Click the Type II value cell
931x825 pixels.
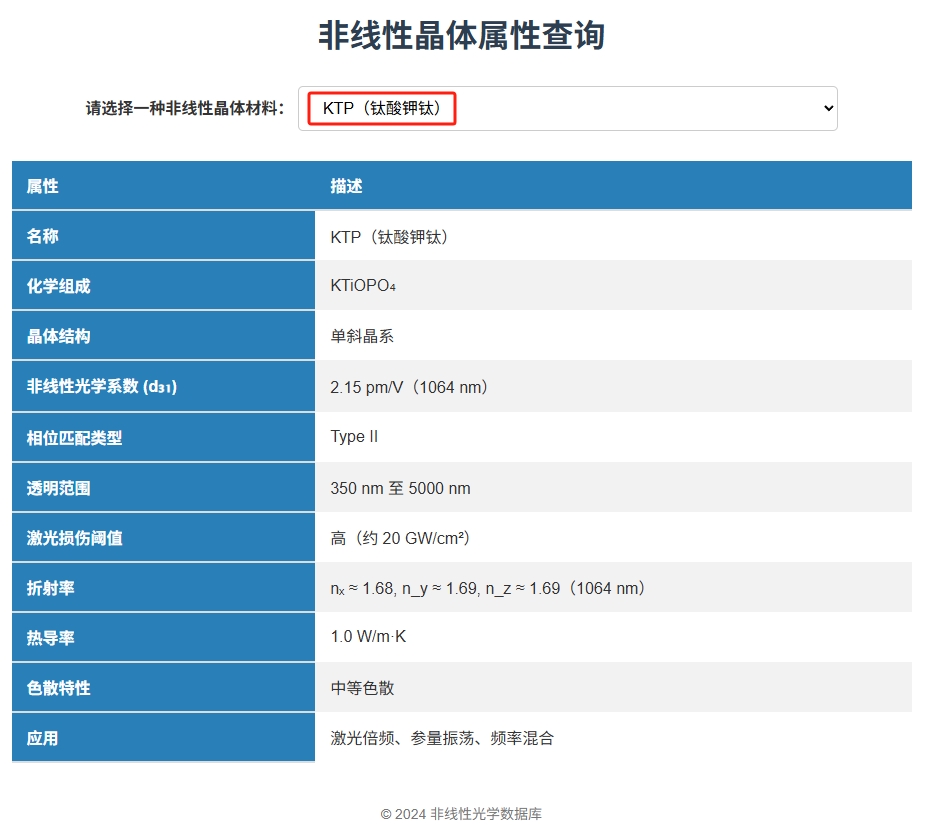[x=354, y=437]
